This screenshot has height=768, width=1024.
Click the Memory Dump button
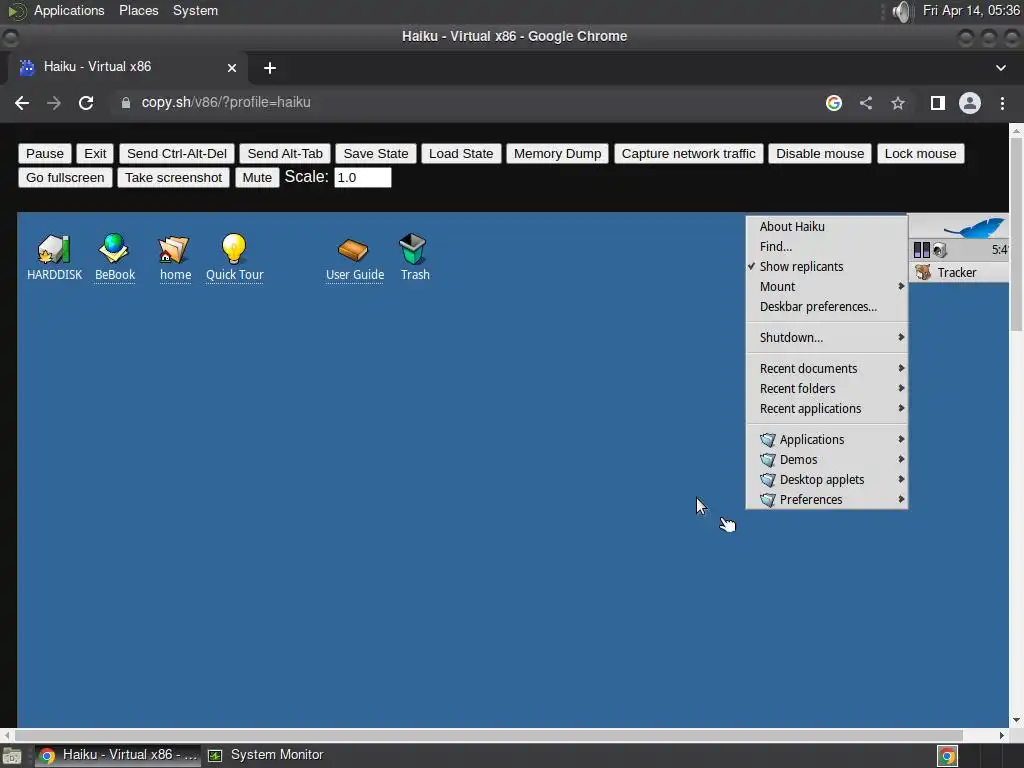point(557,153)
